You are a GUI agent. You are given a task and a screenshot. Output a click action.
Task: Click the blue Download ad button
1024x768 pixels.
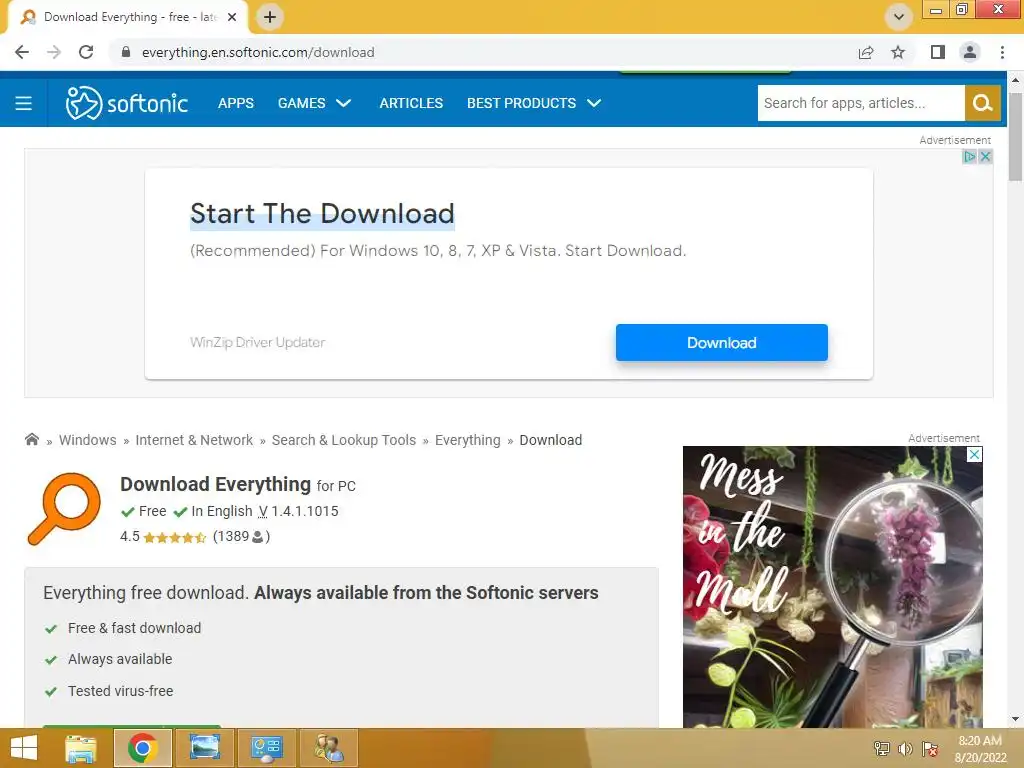click(722, 343)
